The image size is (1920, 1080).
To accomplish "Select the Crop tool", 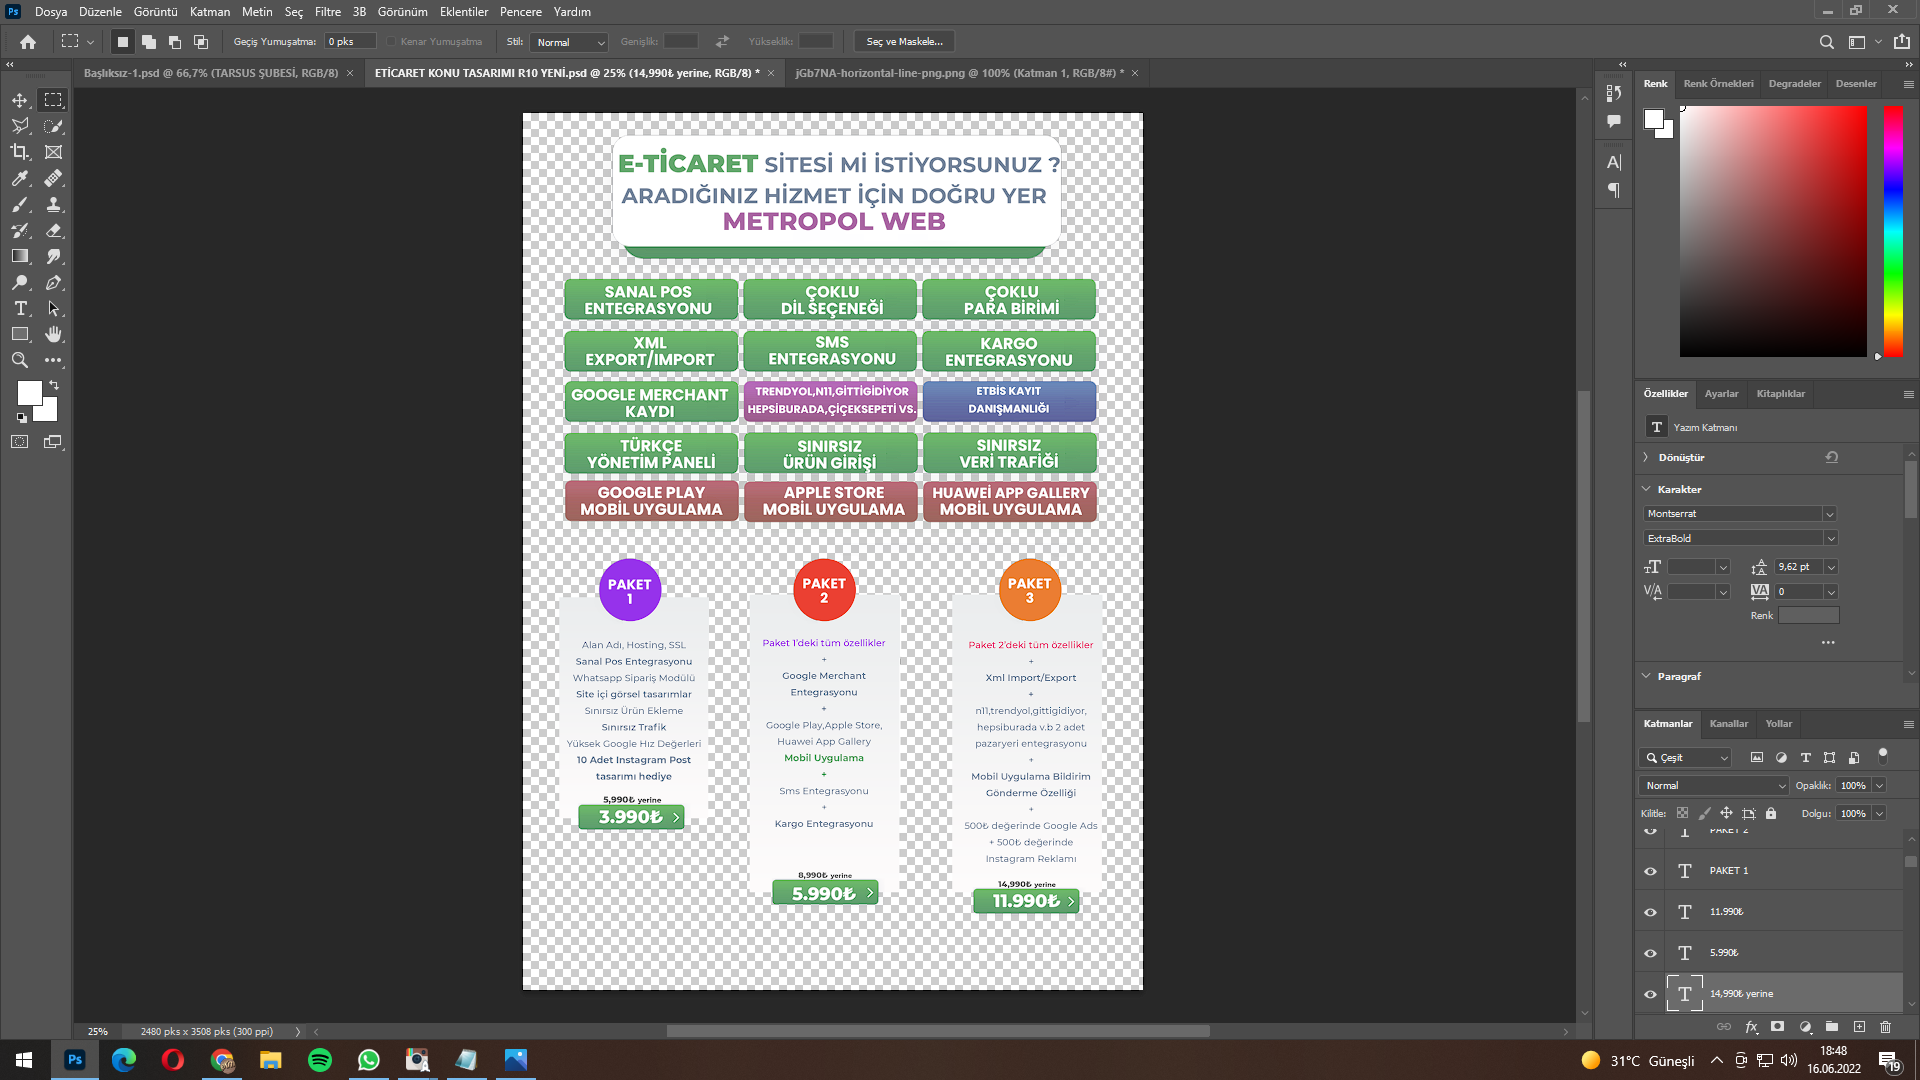I will [20, 152].
